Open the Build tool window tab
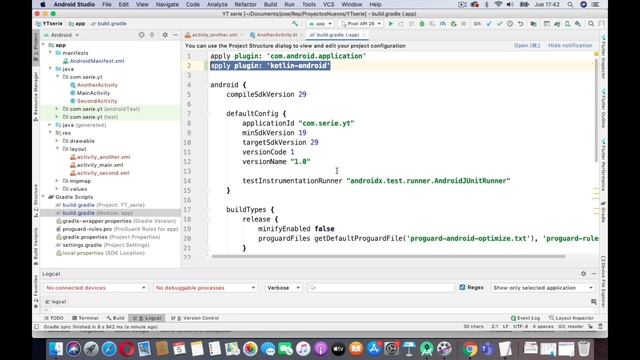This screenshot has width=640, height=360. (116, 318)
